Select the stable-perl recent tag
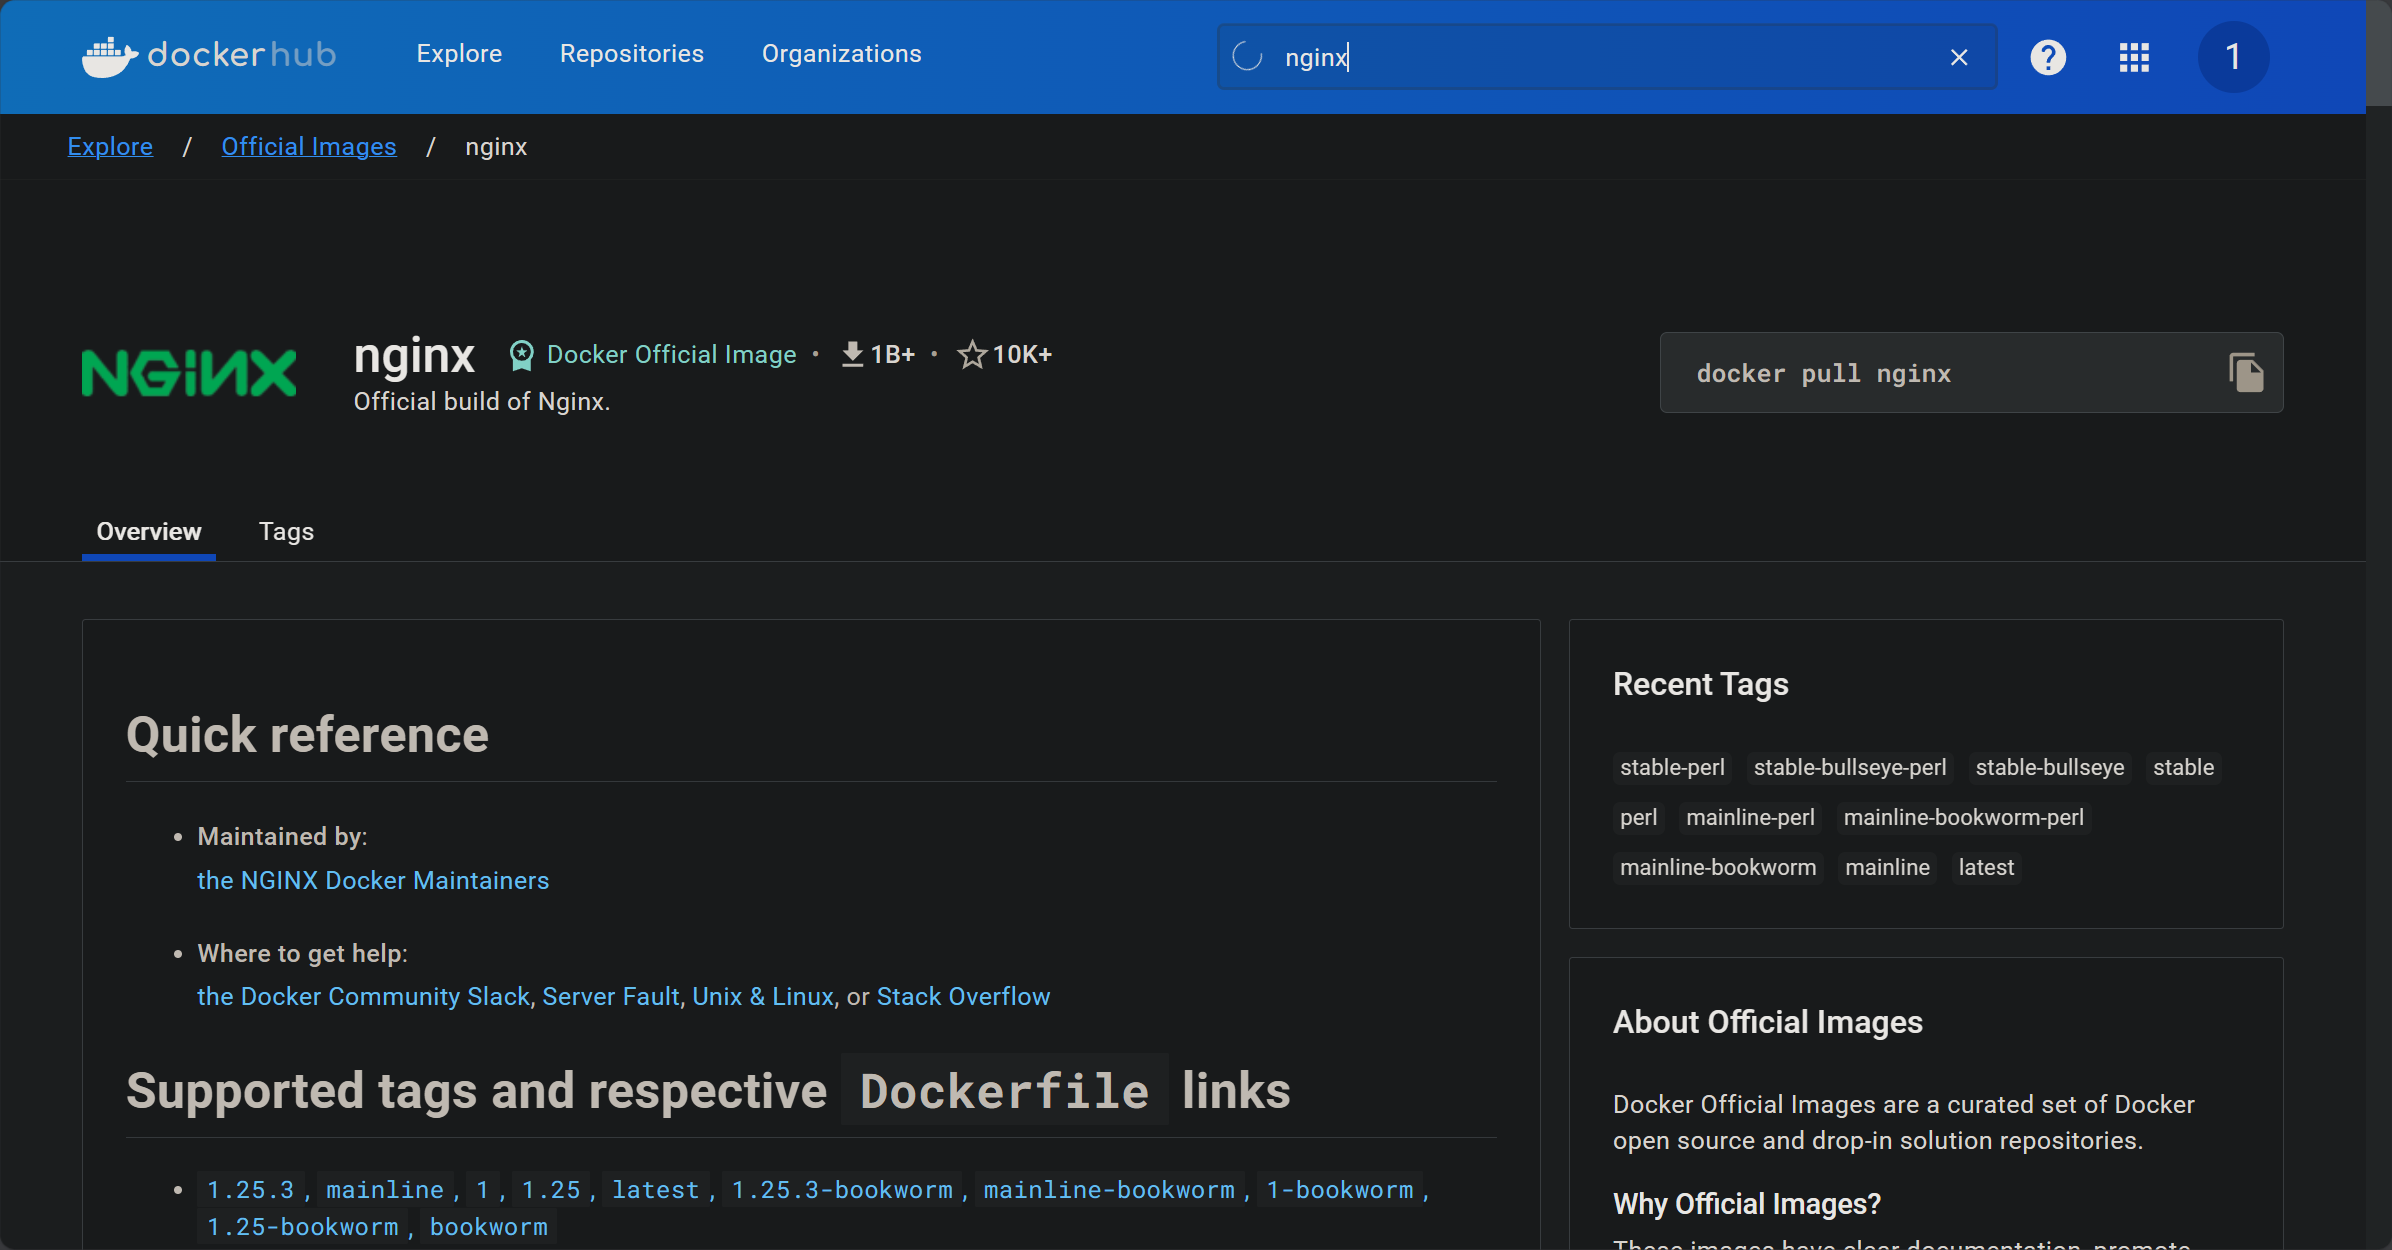This screenshot has width=2392, height=1250. click(1672, 768)
